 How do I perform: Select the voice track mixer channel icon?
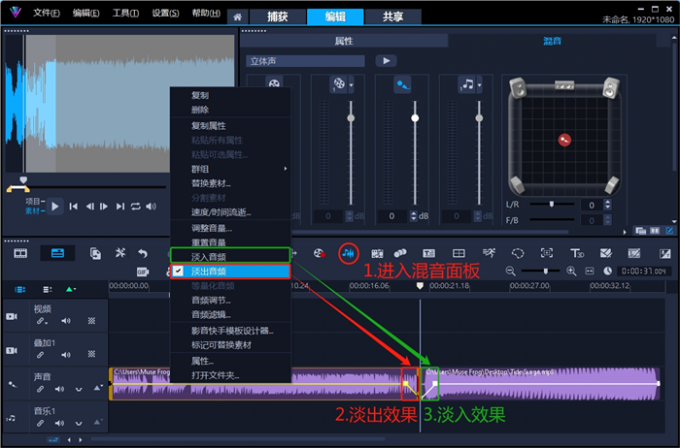402,85
